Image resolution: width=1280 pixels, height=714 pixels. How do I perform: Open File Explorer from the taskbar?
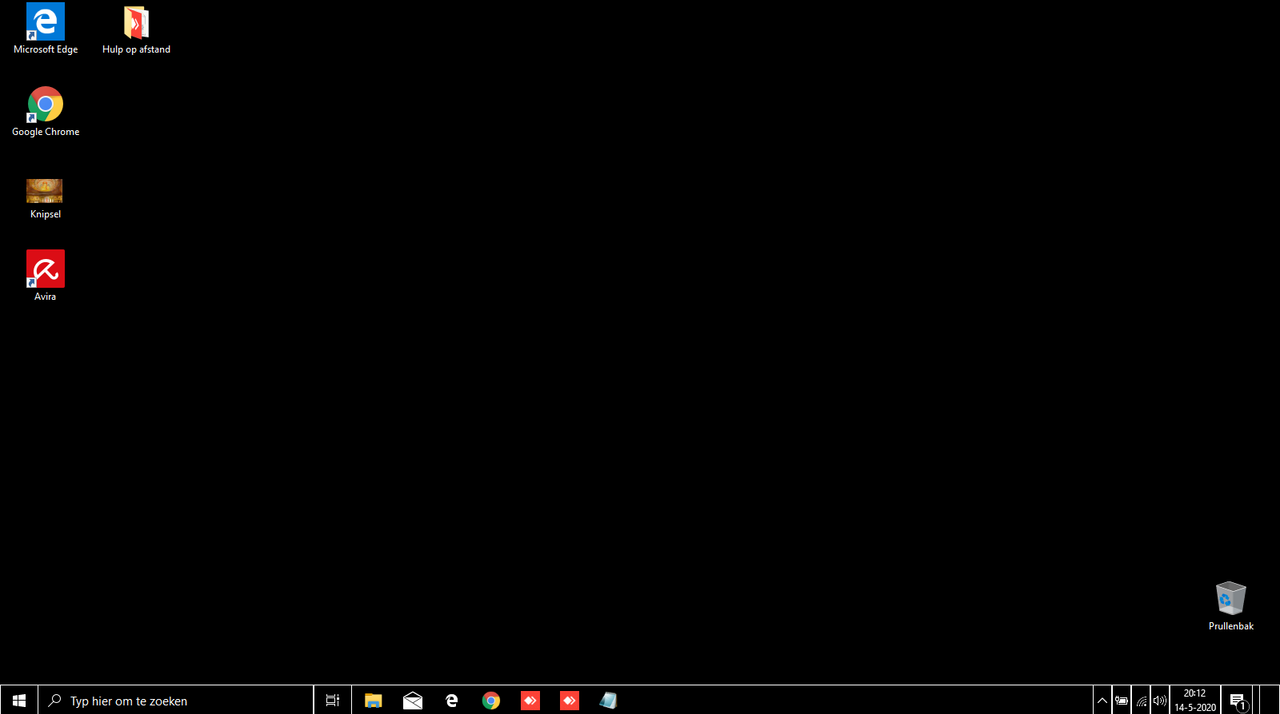(x=373, y=700)
